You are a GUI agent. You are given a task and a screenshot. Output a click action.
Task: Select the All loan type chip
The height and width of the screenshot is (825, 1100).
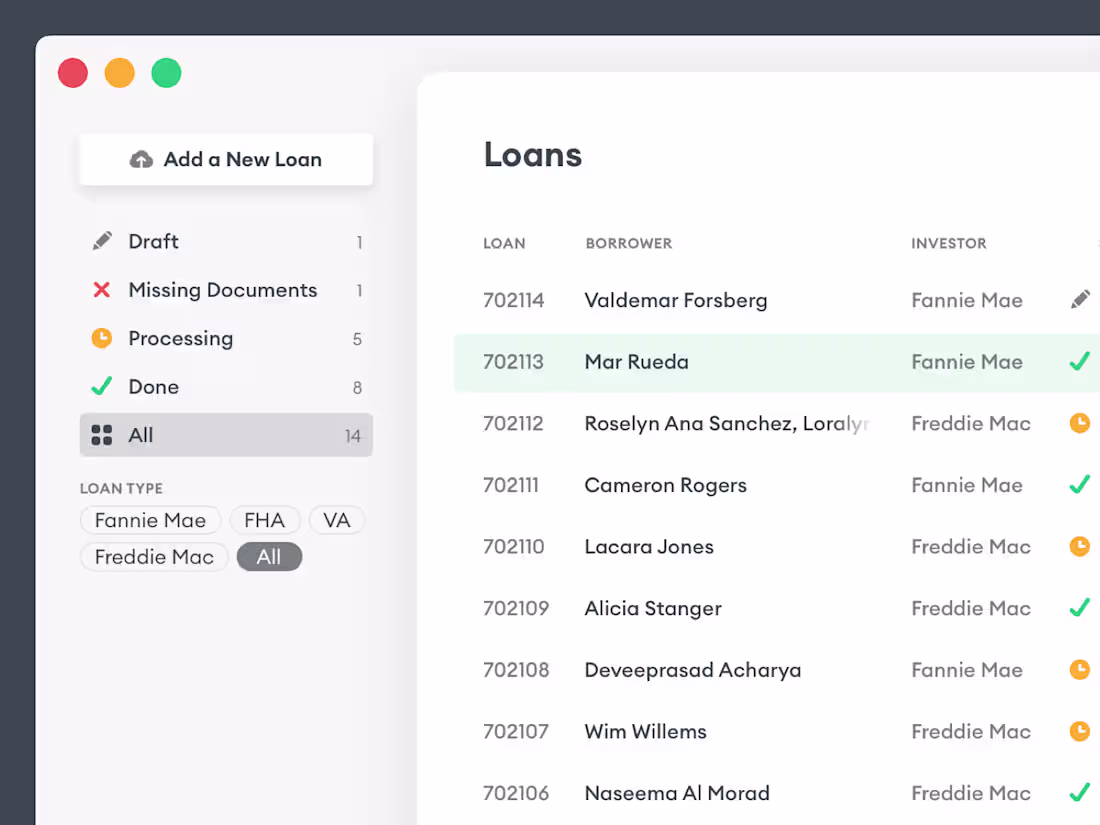click(x=269, y=557)
